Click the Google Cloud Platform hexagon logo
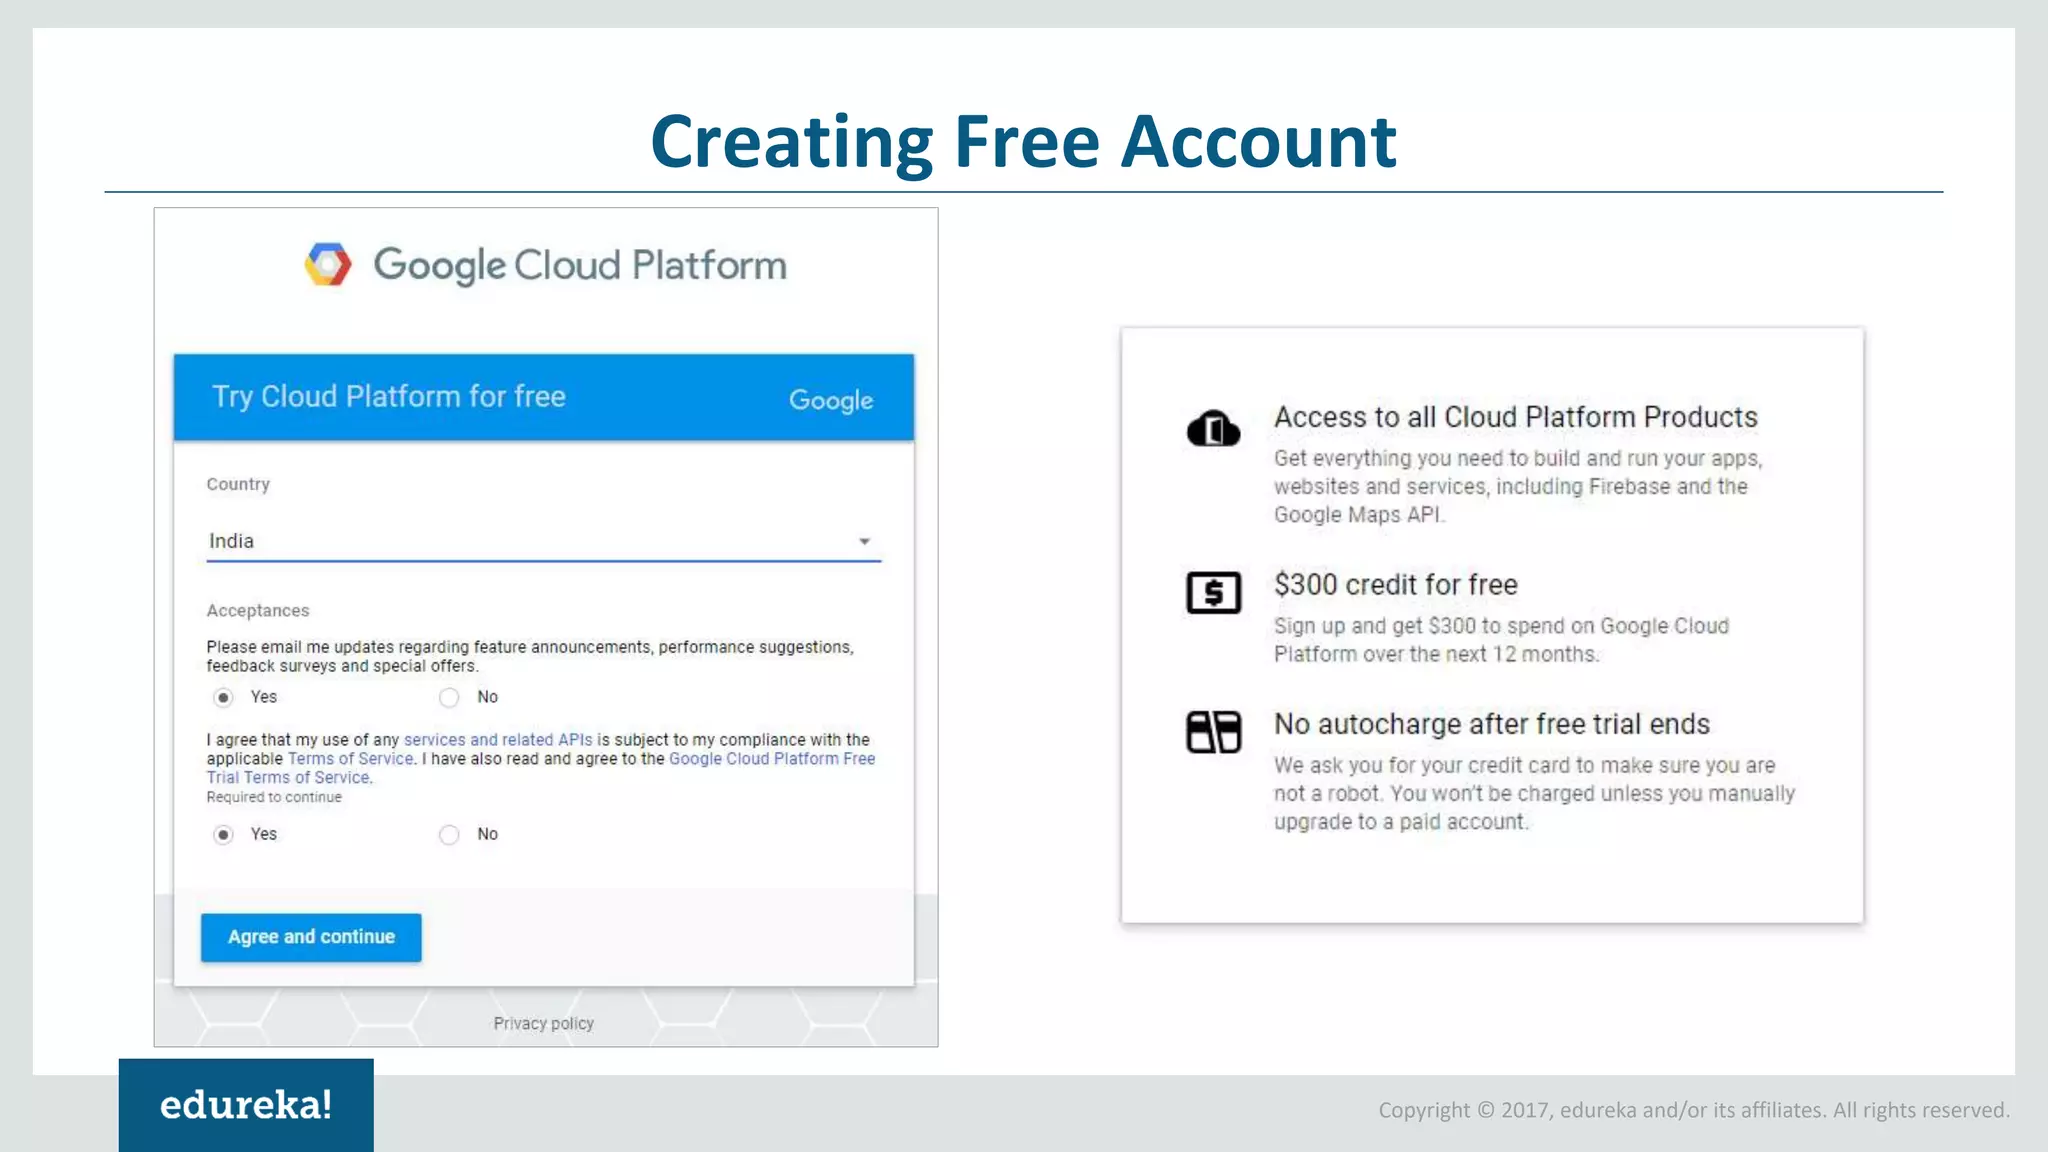This screenshot has width=2048, height=1152. click(328, 264)
